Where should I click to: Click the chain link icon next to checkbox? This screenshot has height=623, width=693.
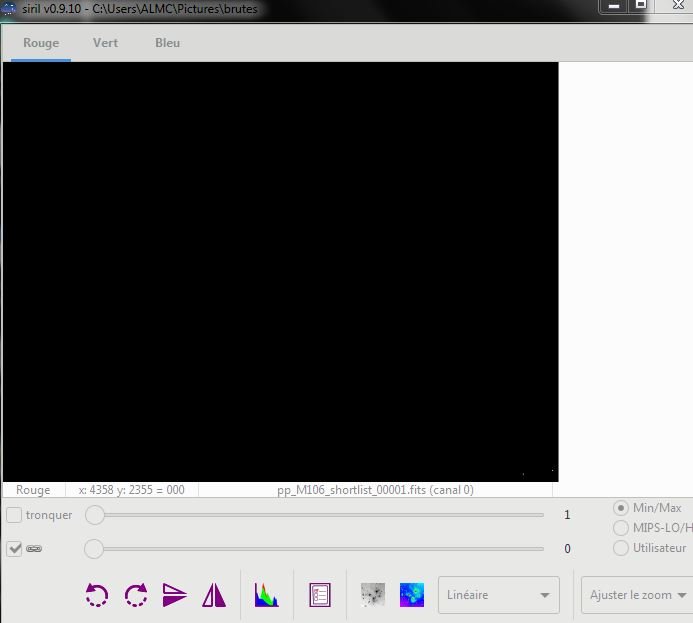(x=34, y=549)
